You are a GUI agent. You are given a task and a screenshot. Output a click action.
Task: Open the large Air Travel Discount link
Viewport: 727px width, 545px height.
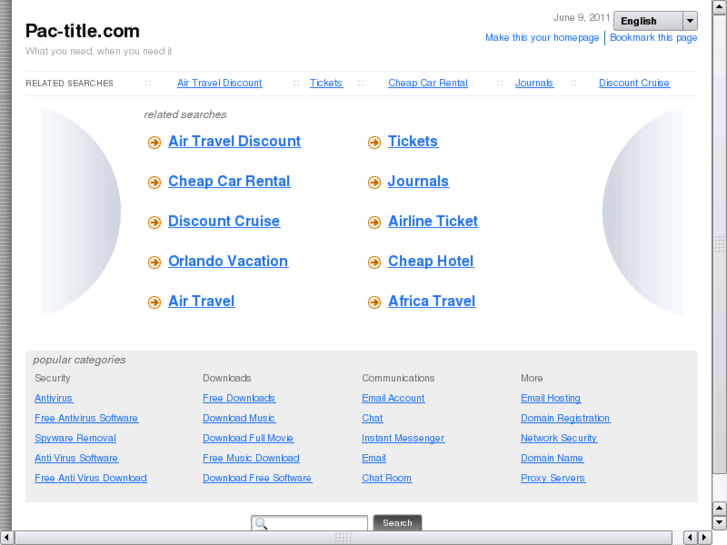click(235, 141)
